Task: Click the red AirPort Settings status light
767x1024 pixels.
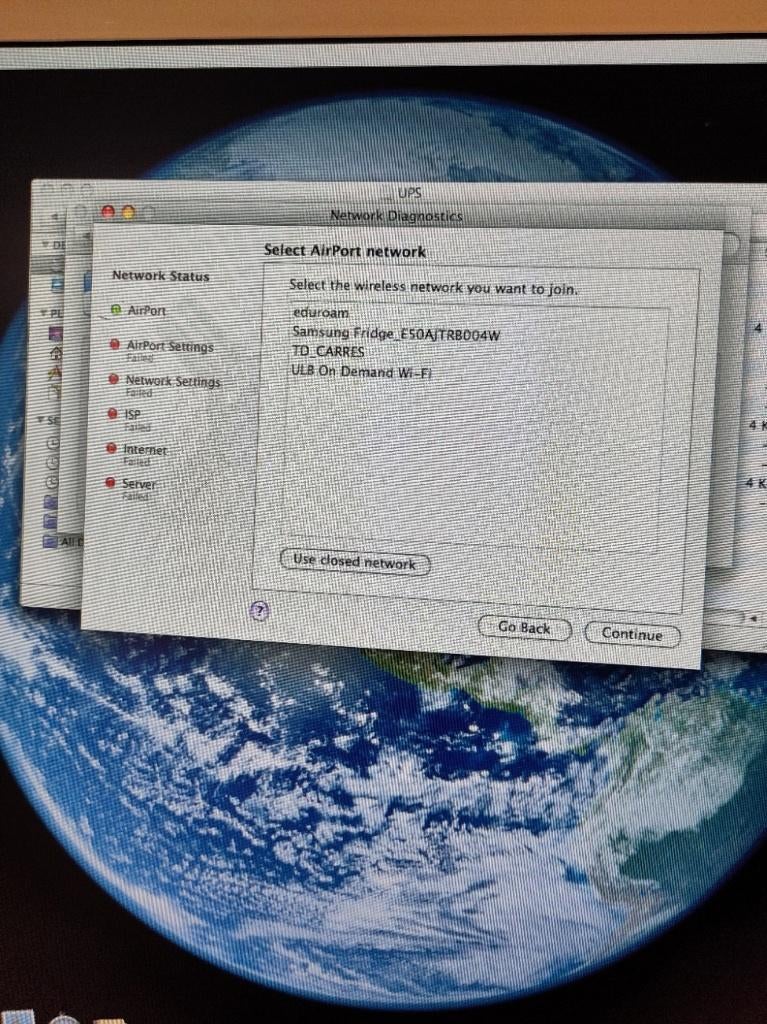Action: [x=114, y=344]
